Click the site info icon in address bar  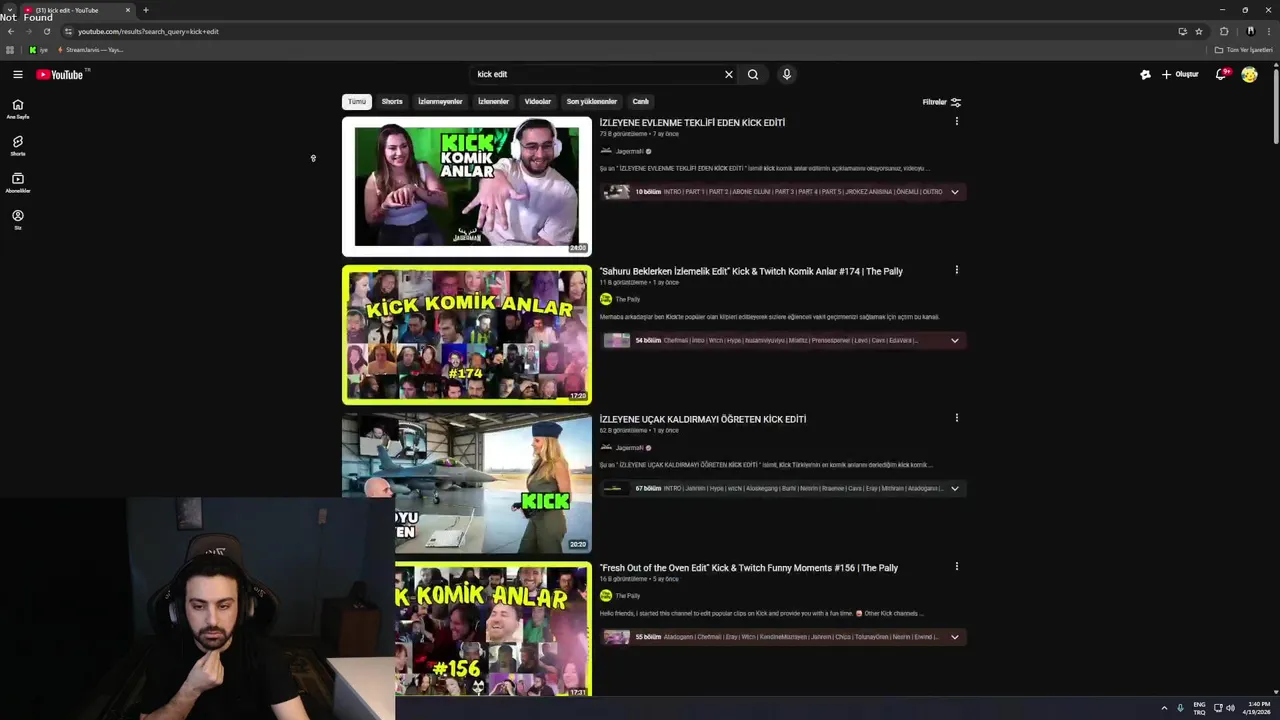tap(68, 31)
